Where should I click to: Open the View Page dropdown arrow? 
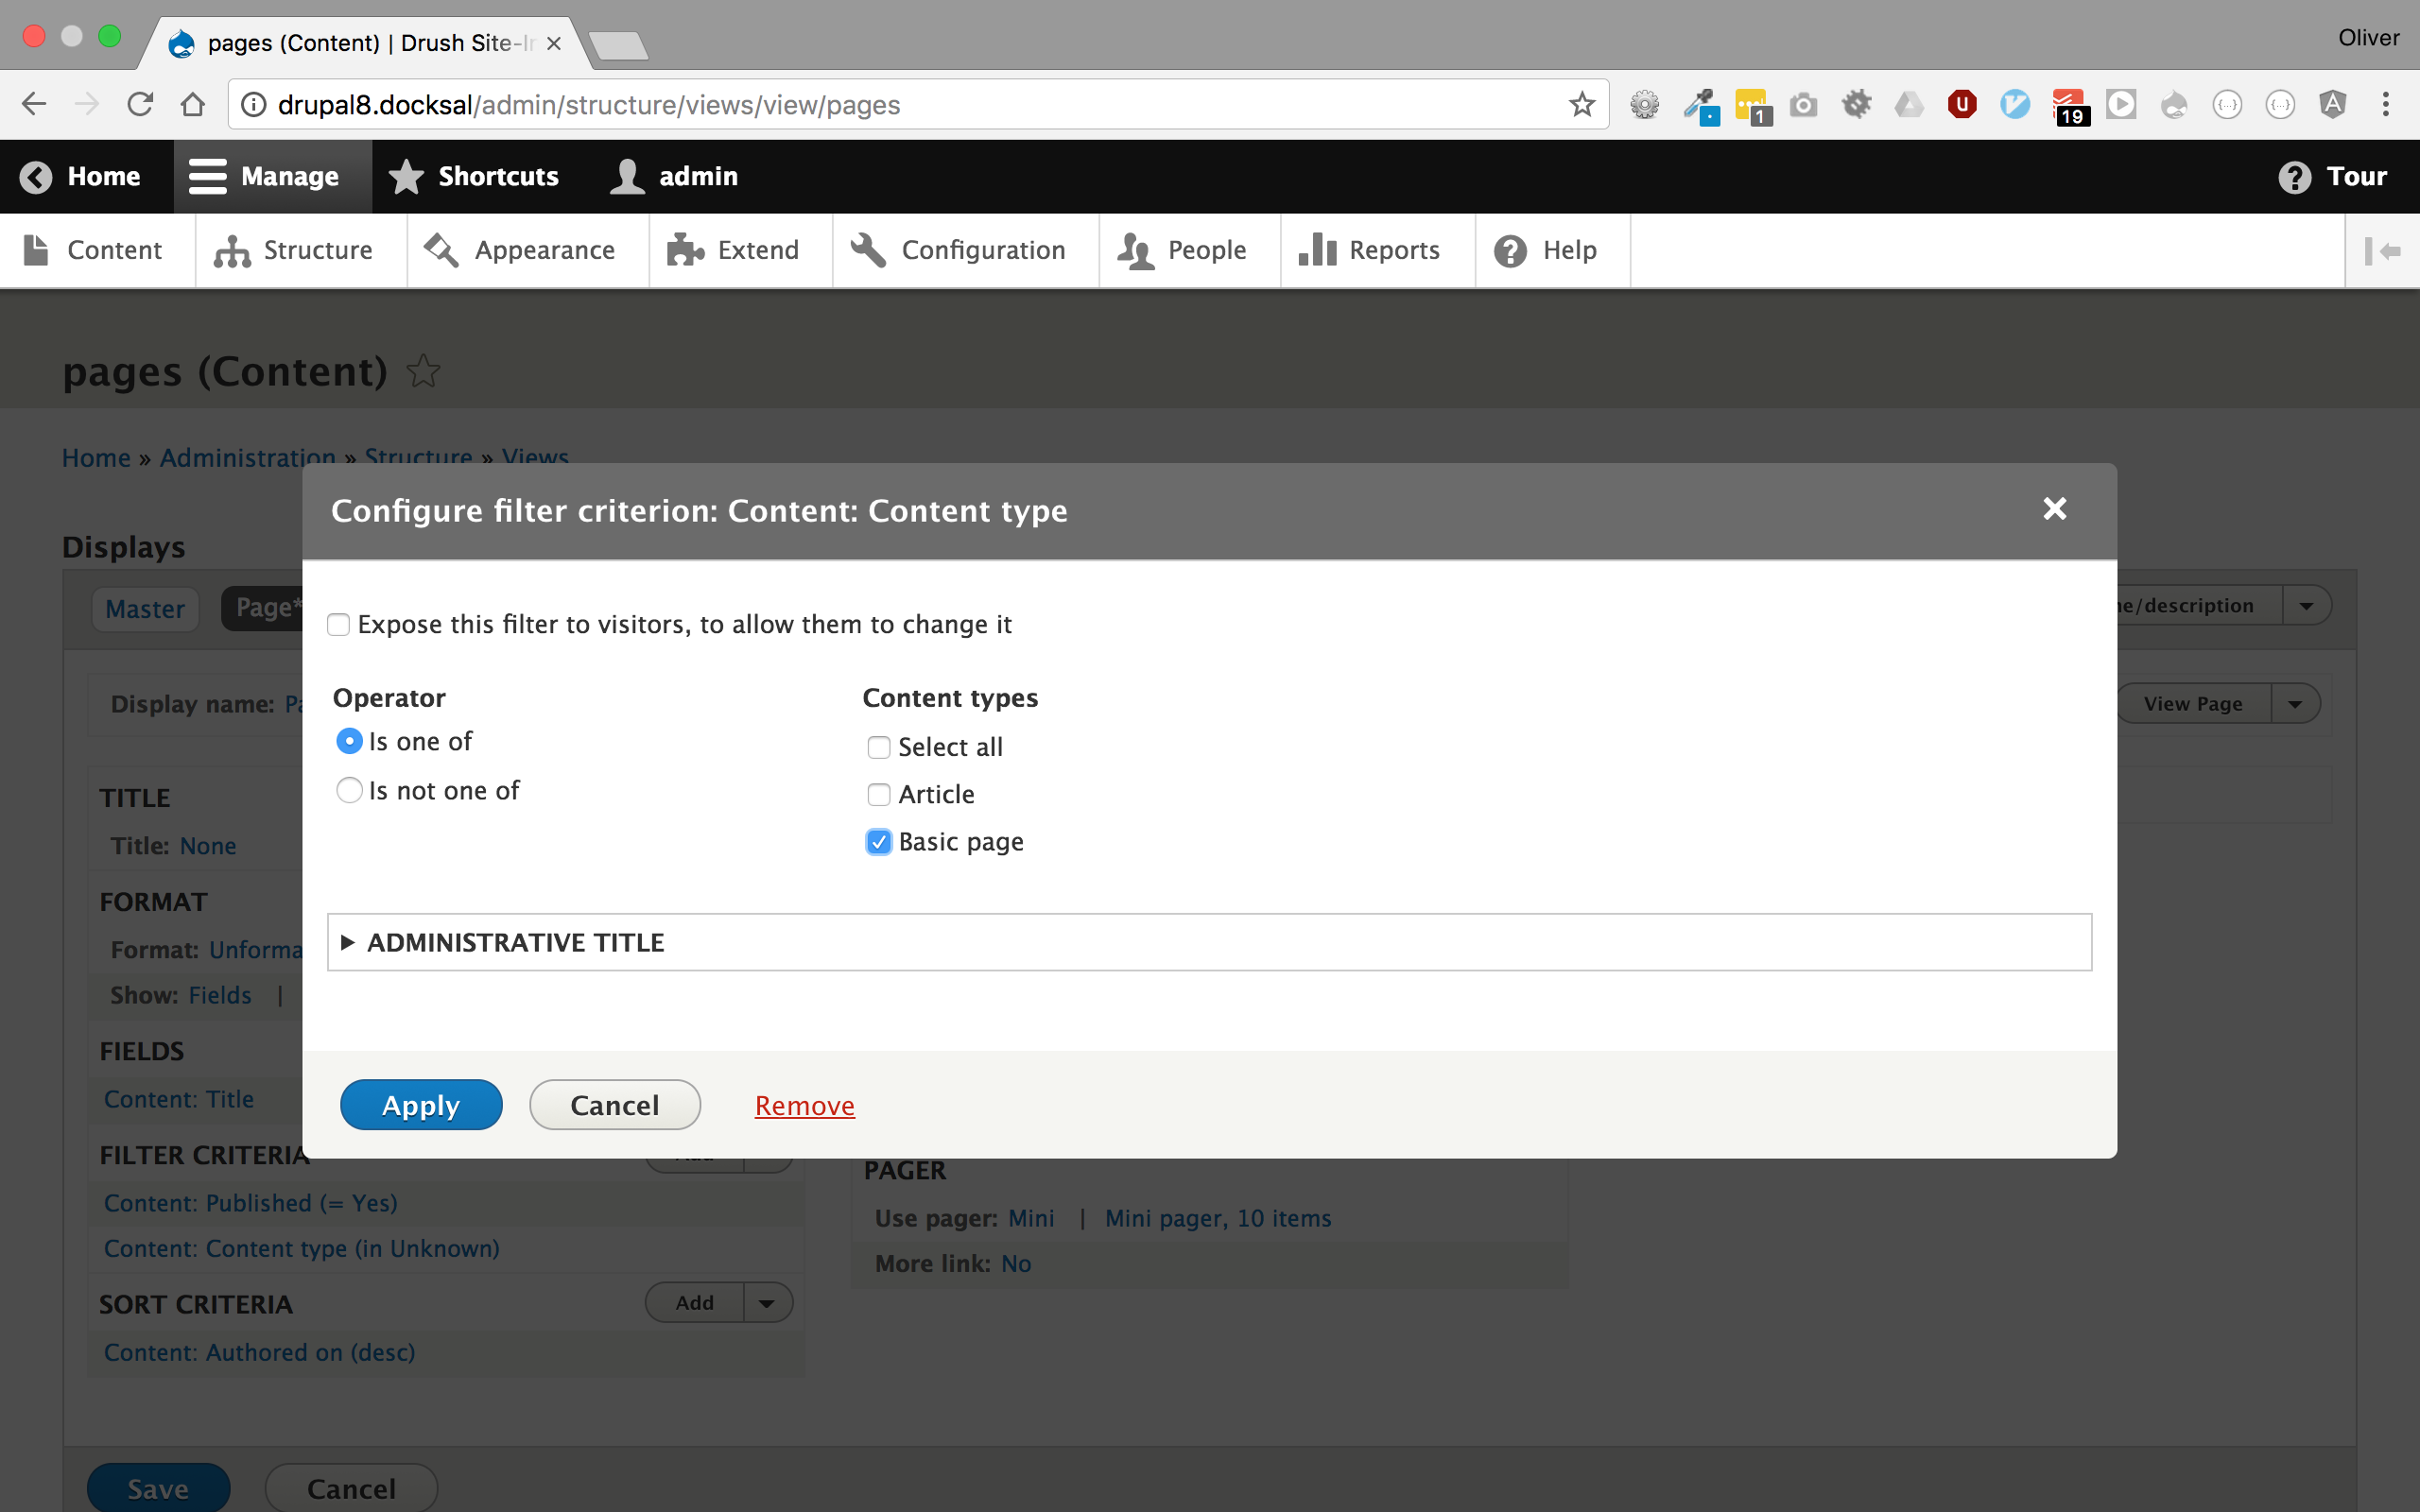2295,704
